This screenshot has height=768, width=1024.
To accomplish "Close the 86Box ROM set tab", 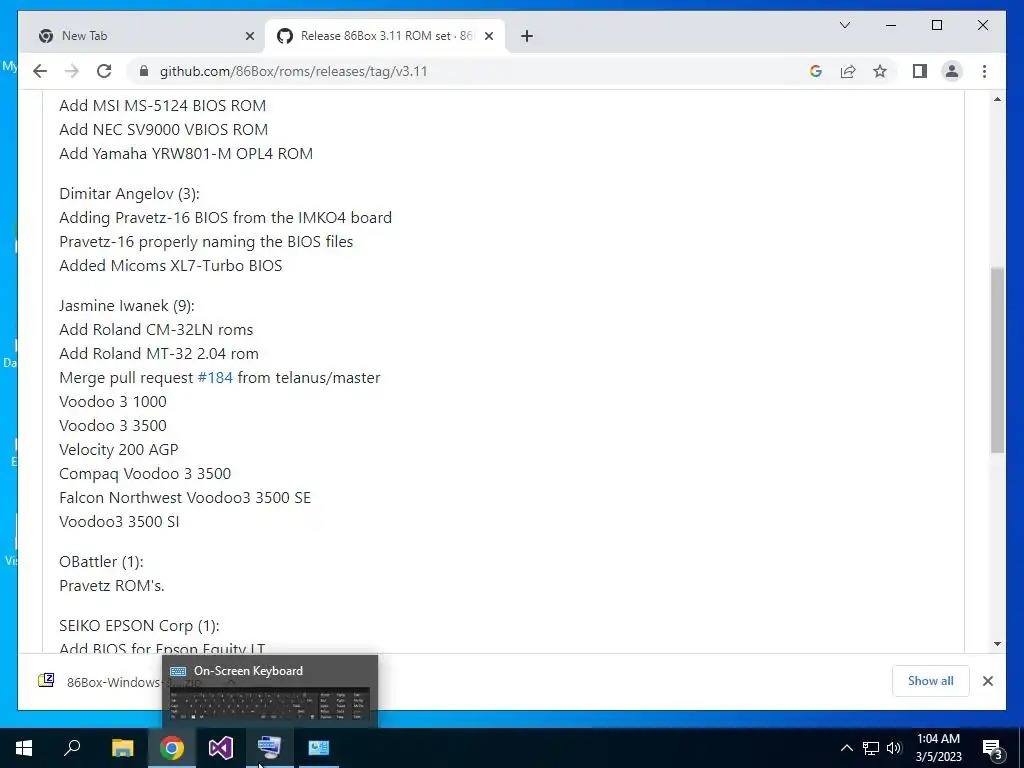I will pos(488,37).
